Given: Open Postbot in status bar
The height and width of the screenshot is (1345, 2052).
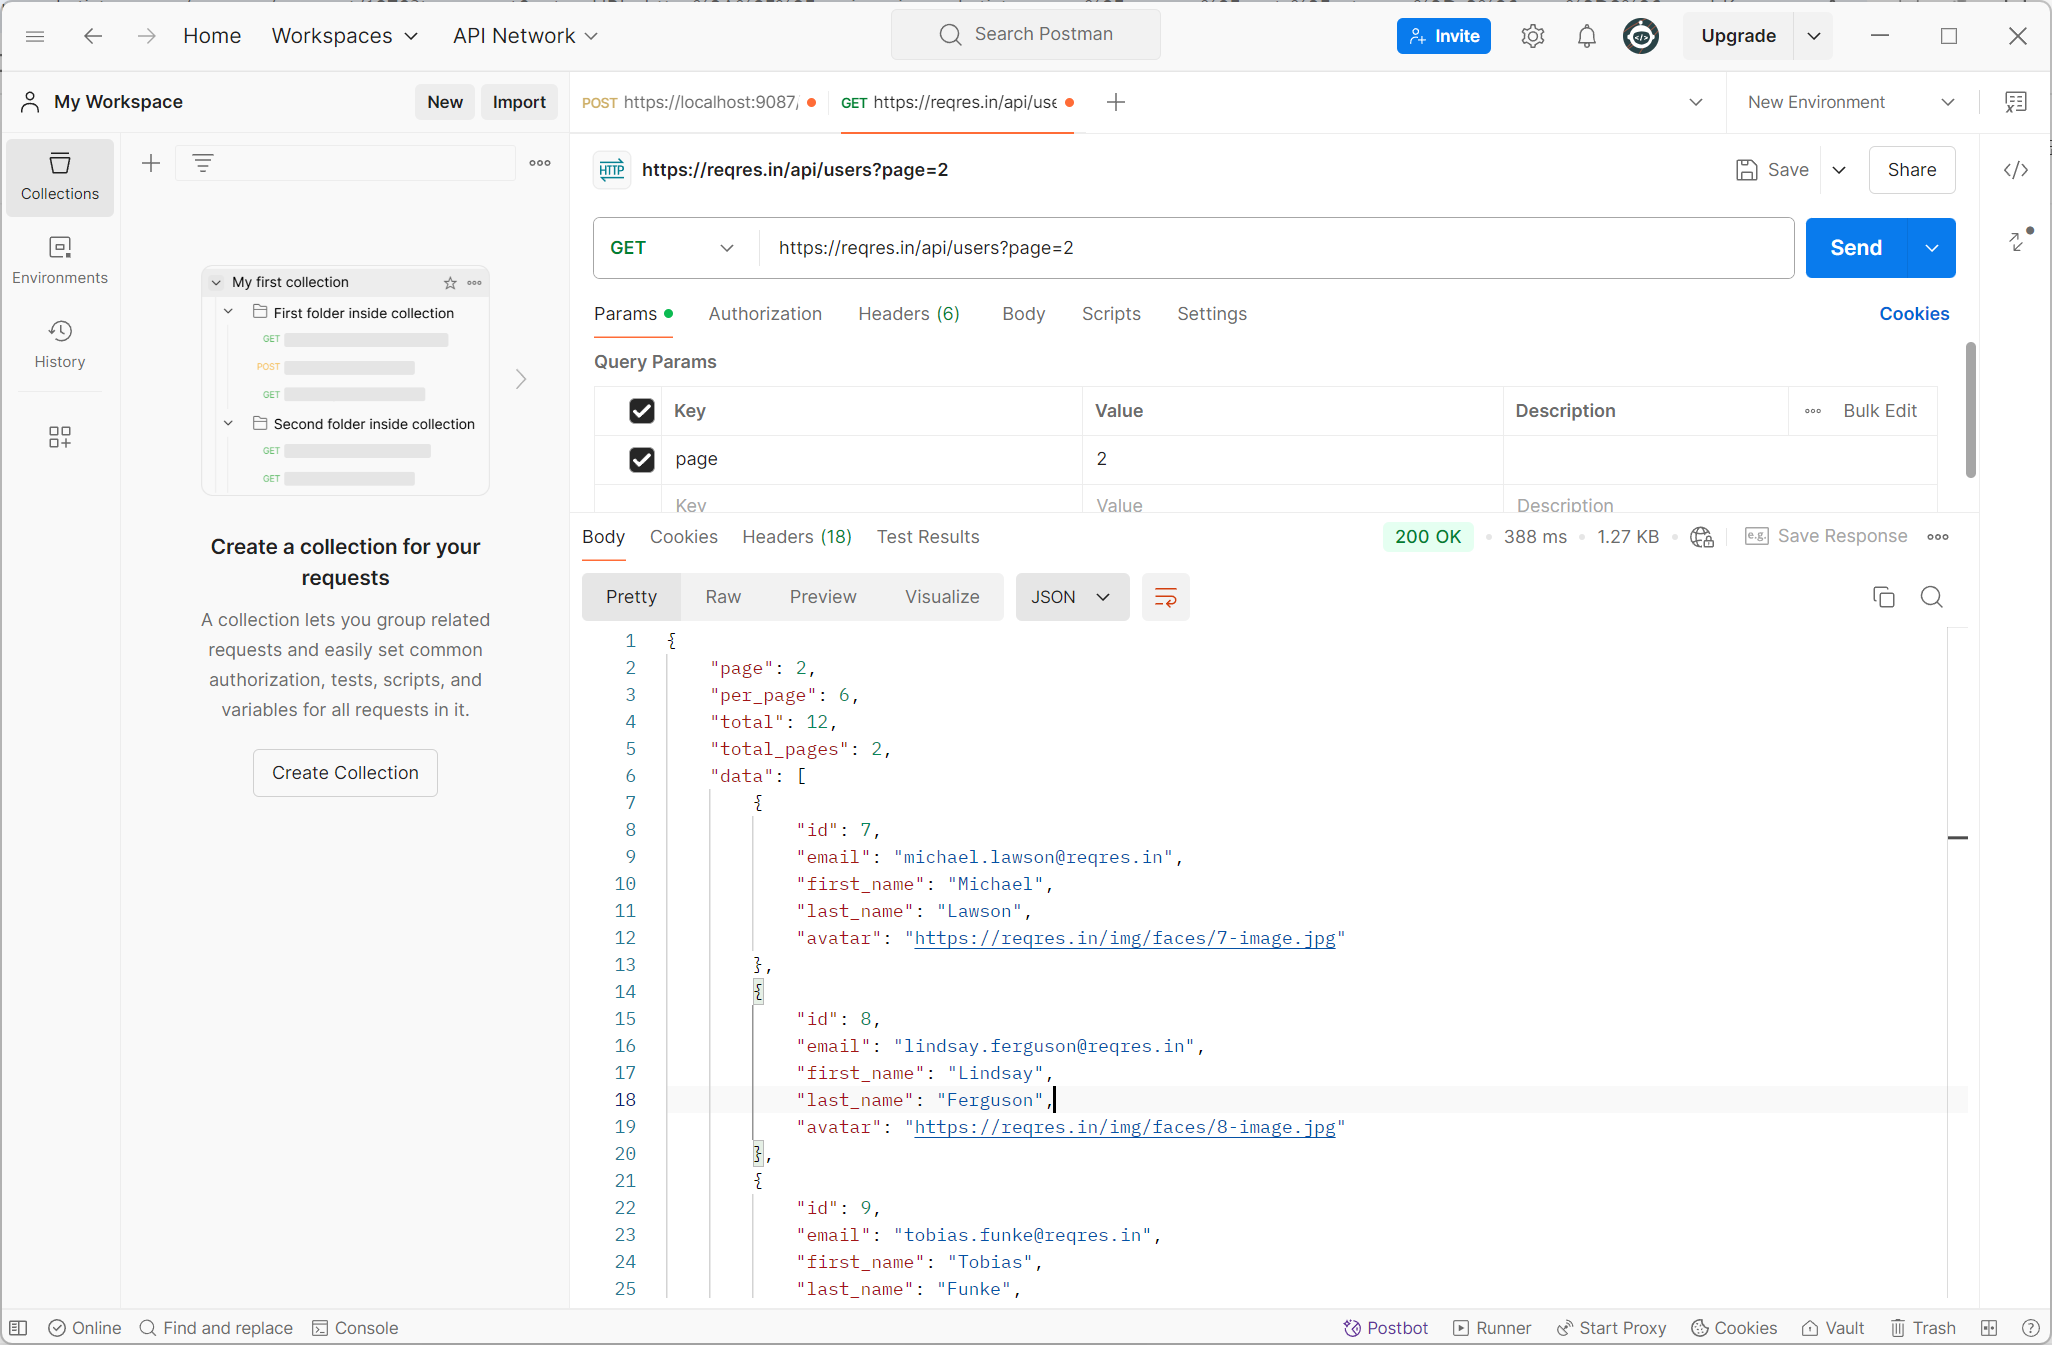Looking at the screenshot, I should (1385, 1328).
